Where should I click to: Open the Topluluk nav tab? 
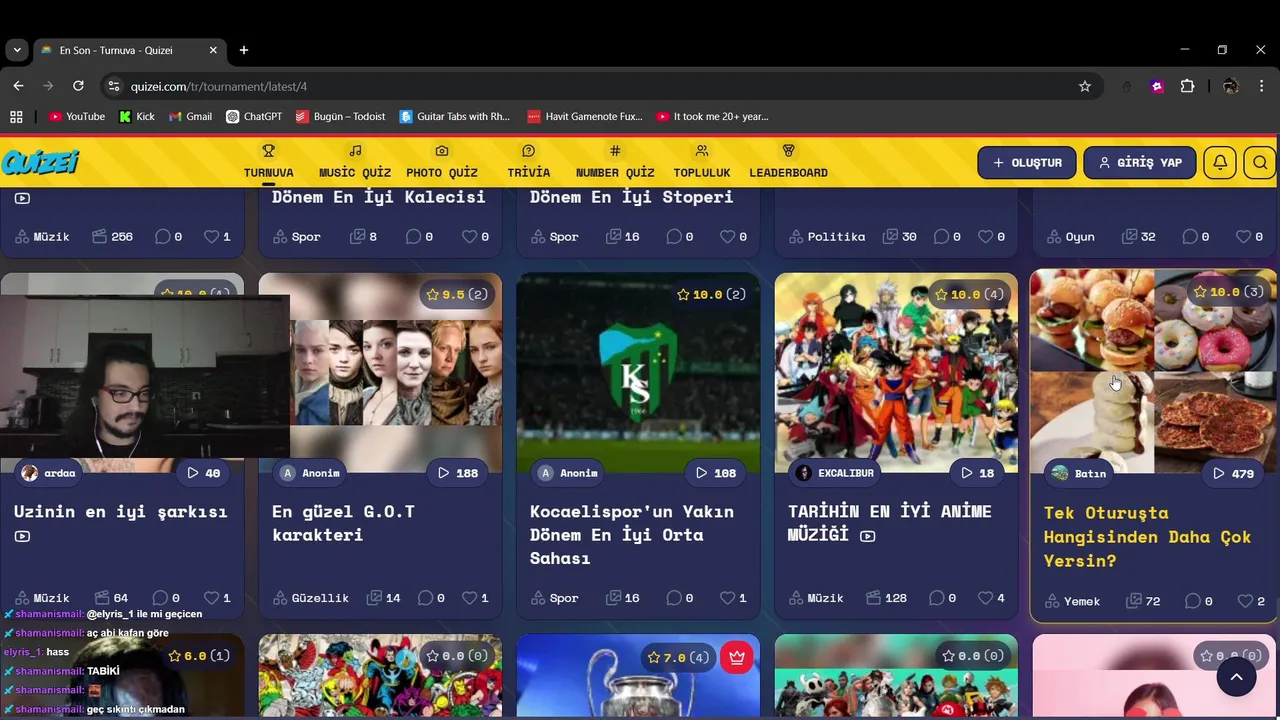coord(702,162)
